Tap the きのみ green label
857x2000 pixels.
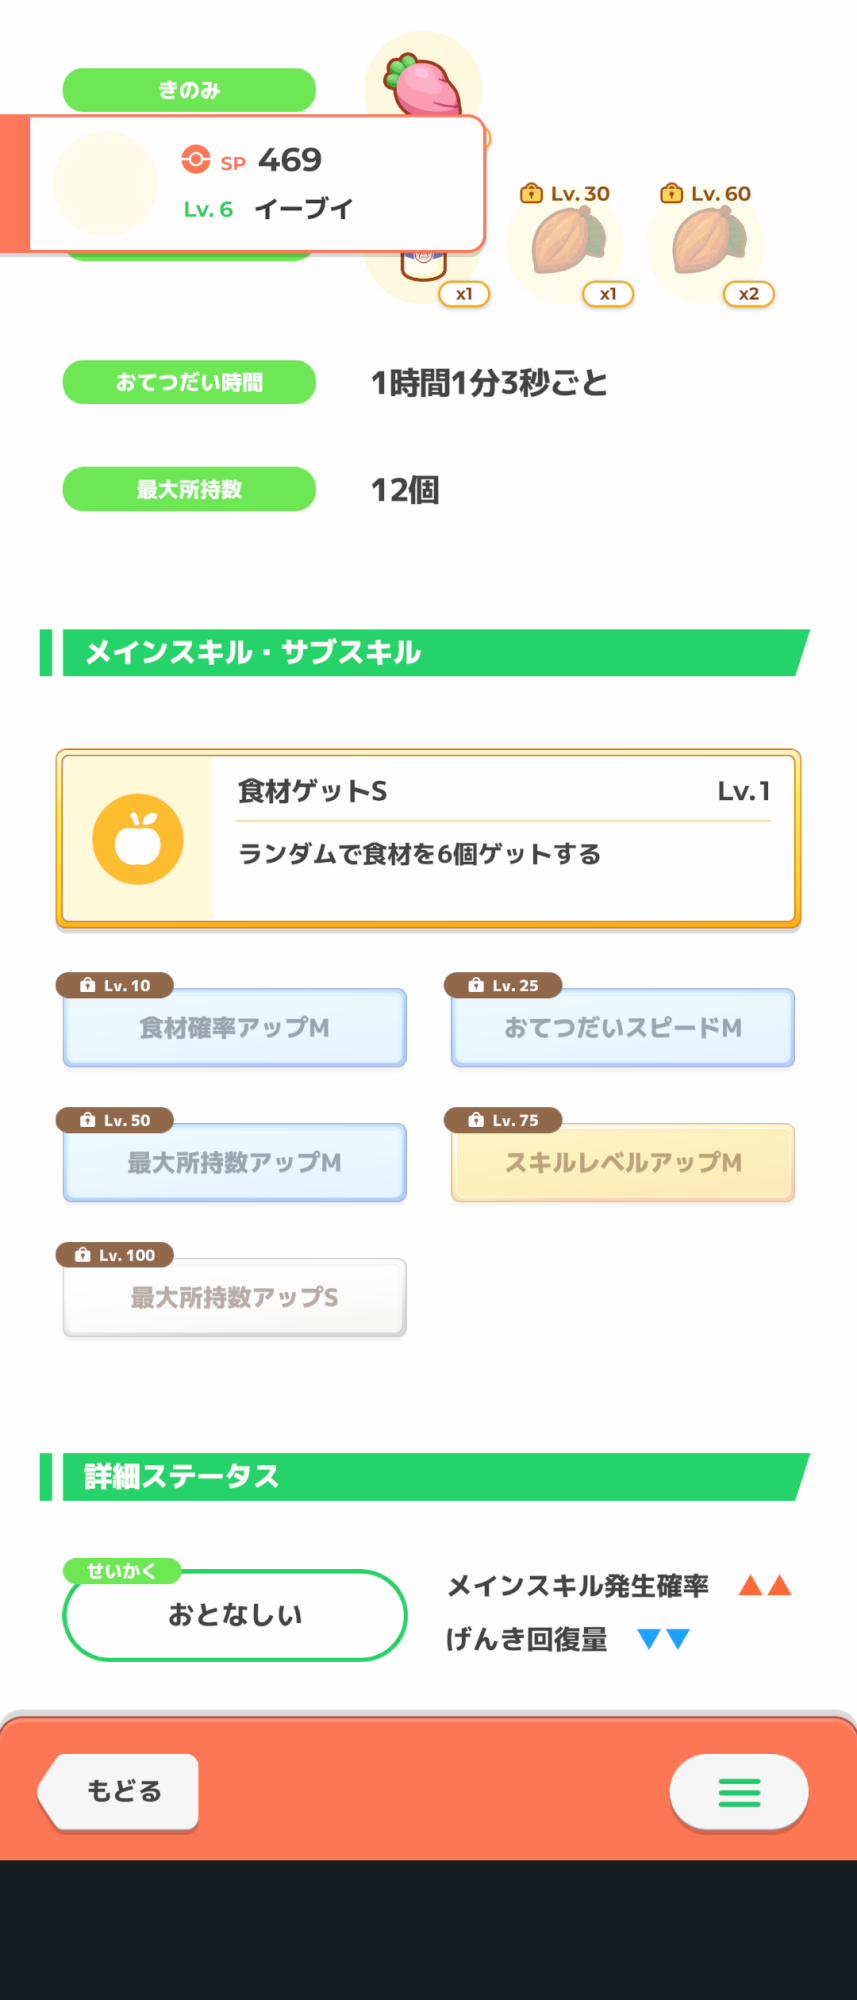click(189, 90)
